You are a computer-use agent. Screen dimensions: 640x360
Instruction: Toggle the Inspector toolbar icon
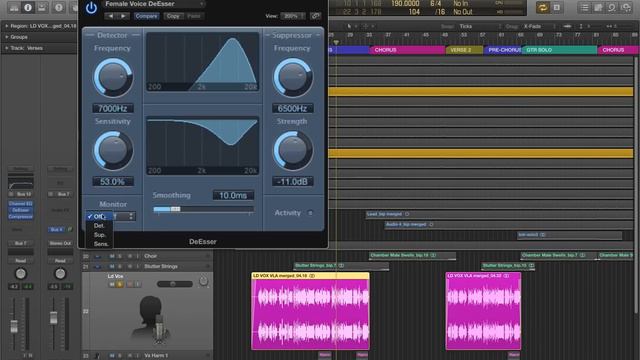click(28, 7)
